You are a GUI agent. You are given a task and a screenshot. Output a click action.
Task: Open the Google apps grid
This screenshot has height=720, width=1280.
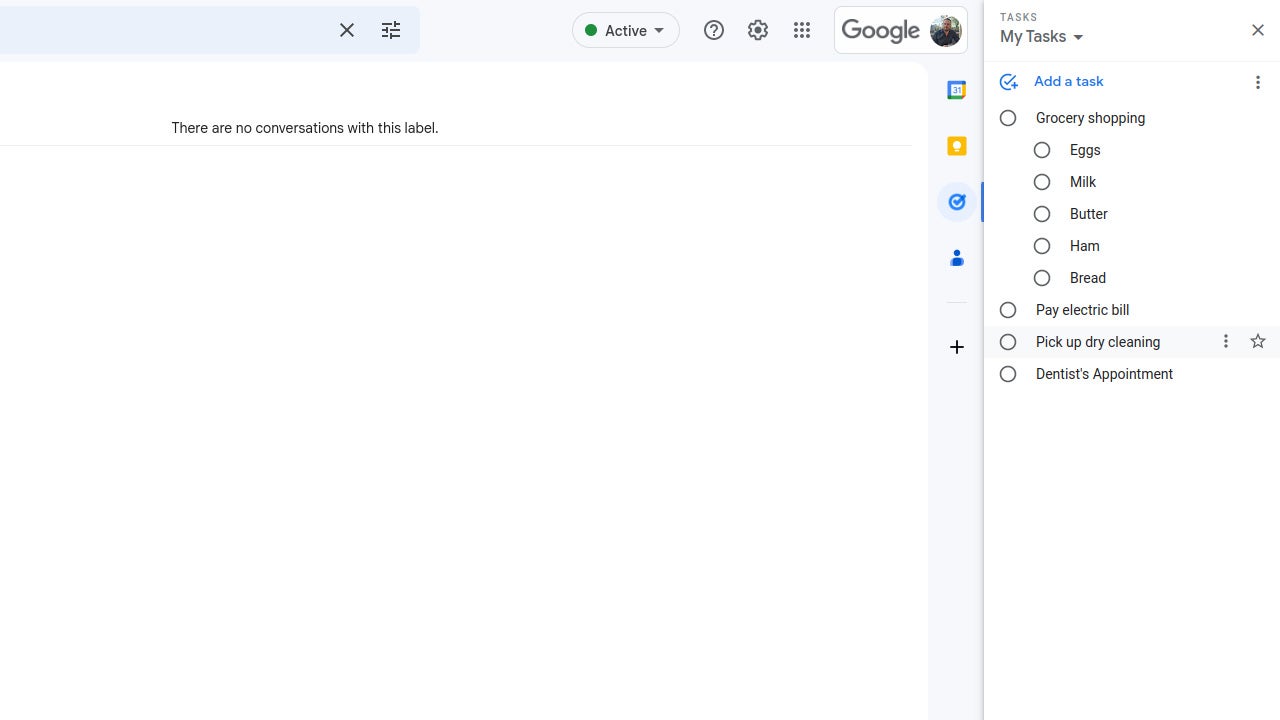pyautogui.click(x=802, y=30)
